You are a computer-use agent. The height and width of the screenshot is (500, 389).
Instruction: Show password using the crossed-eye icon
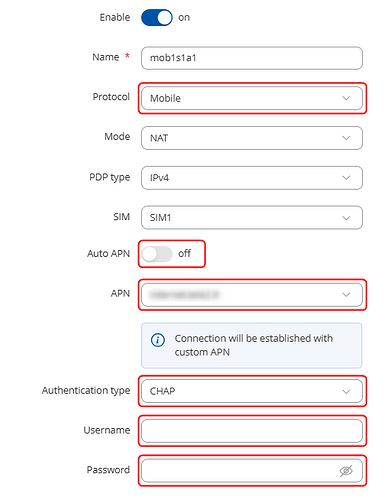tap(346, 471)
